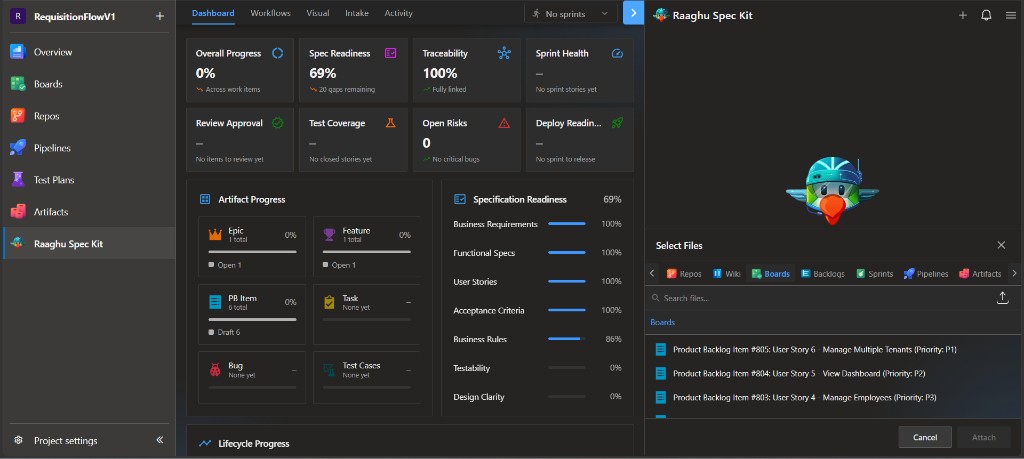Click the Business Rules progress bar
This screenshot has width=1024, height=459.
[567, 339]
